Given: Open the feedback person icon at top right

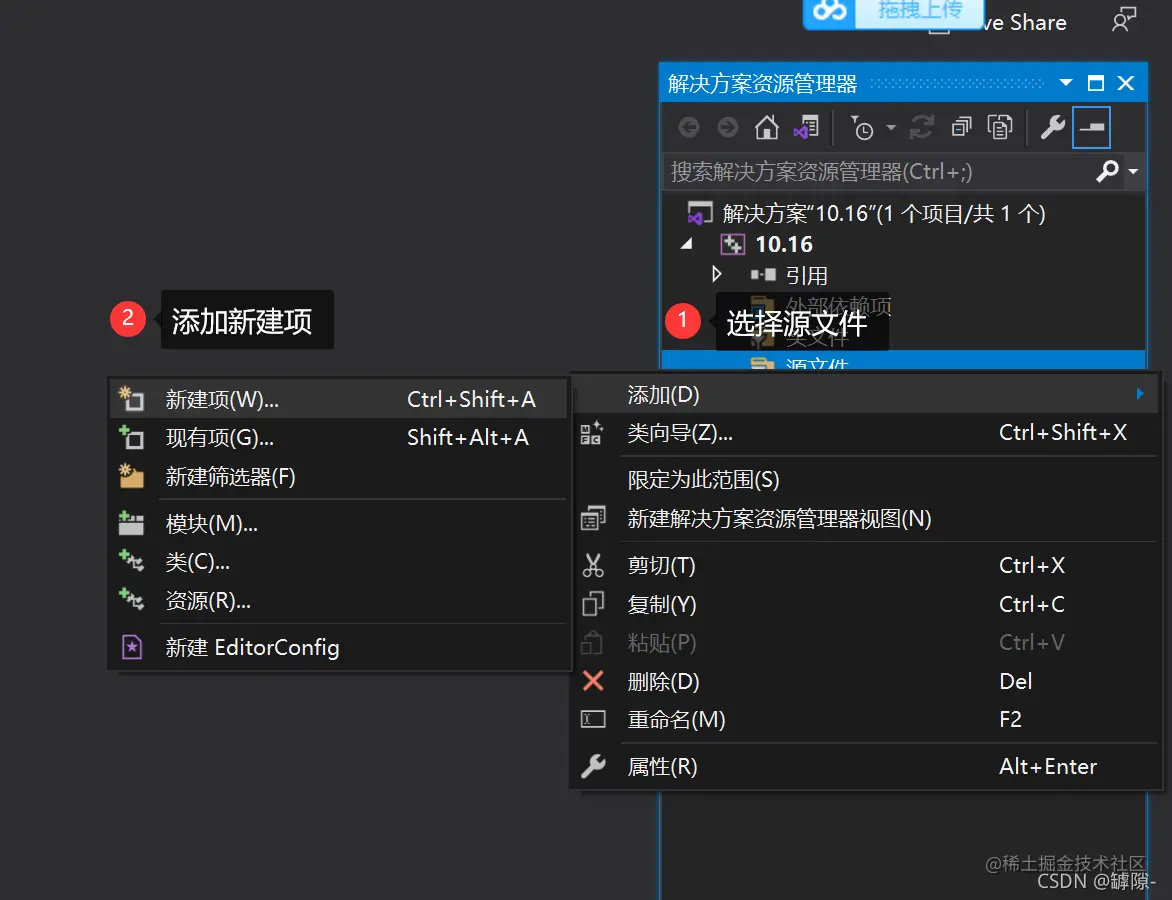Looking at the screenshot, I should [x=1123, y=20].
